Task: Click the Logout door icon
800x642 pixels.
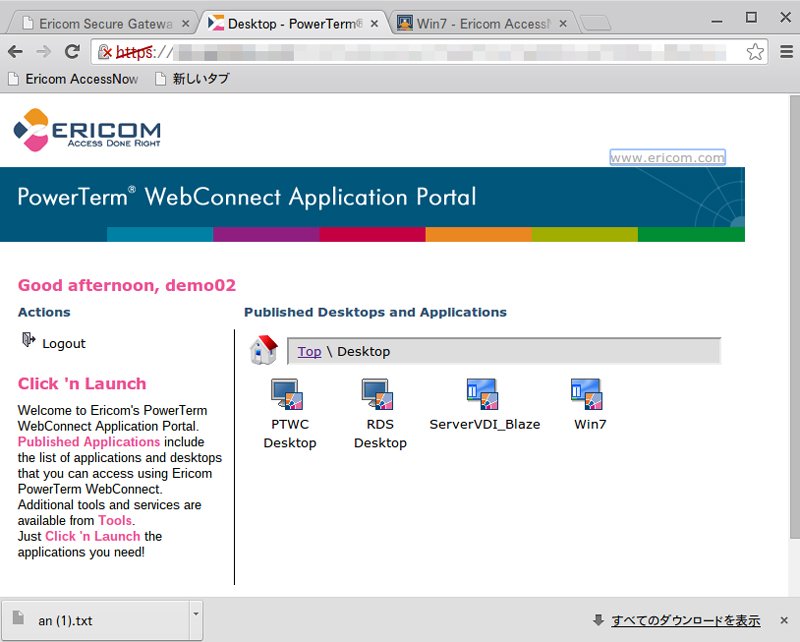Action: click(x=29, y=339)
